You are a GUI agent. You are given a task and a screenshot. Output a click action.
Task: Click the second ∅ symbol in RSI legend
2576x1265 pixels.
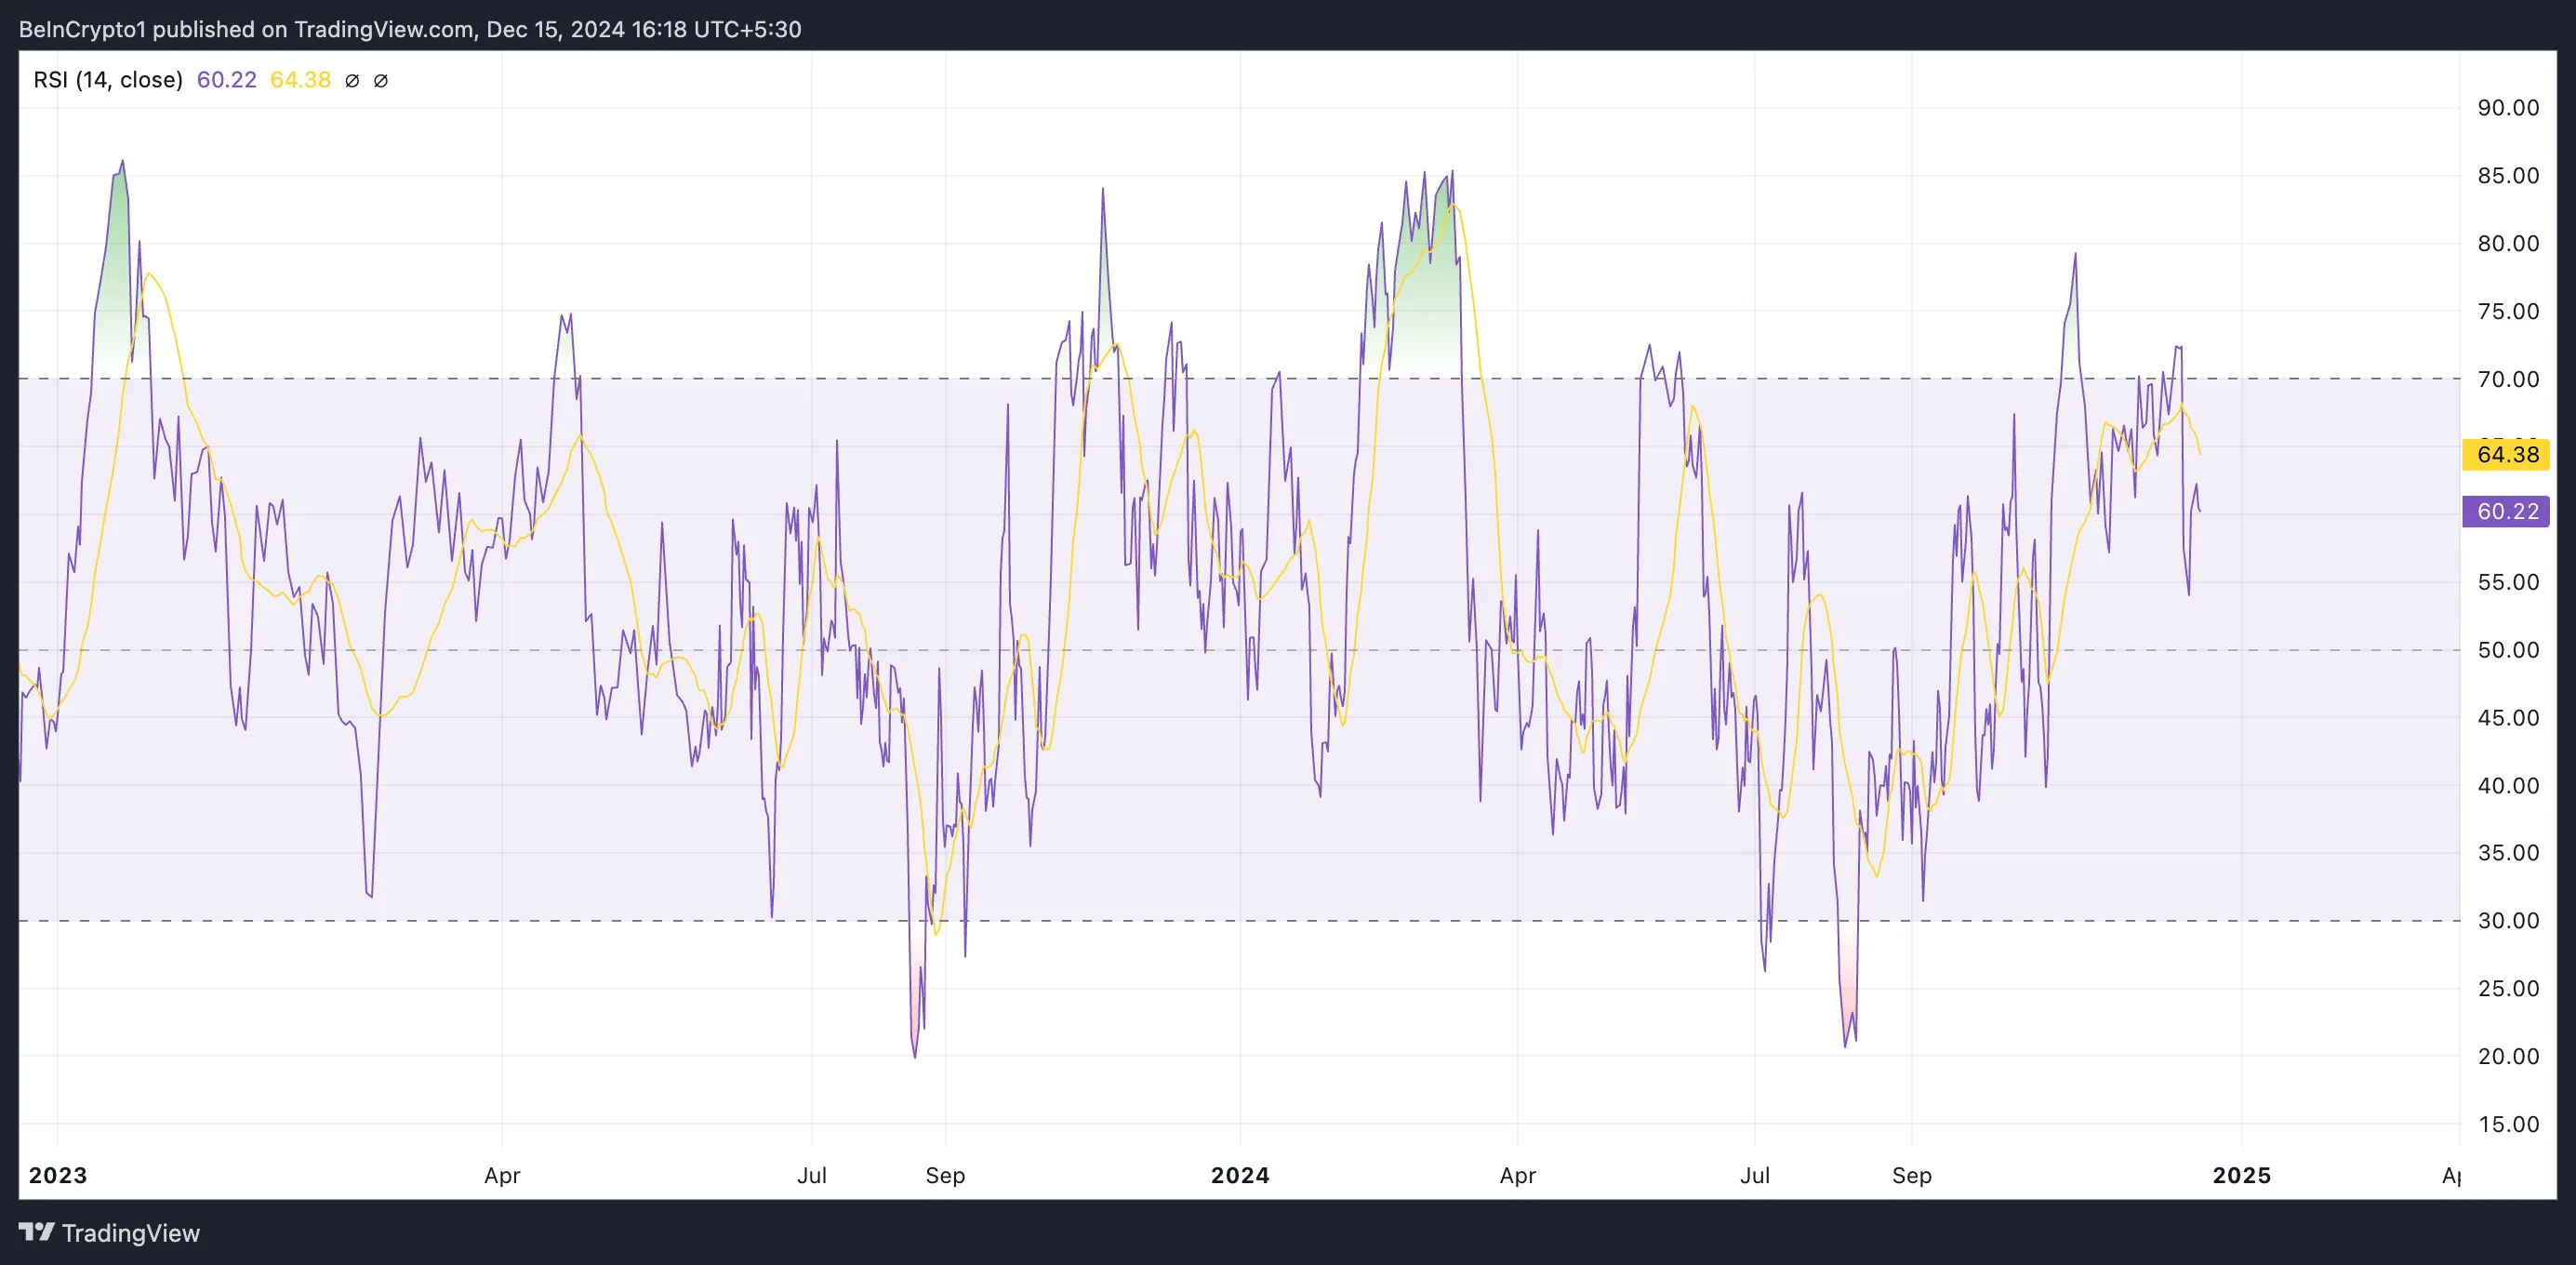pyautogui.click(x=381, y=81)
